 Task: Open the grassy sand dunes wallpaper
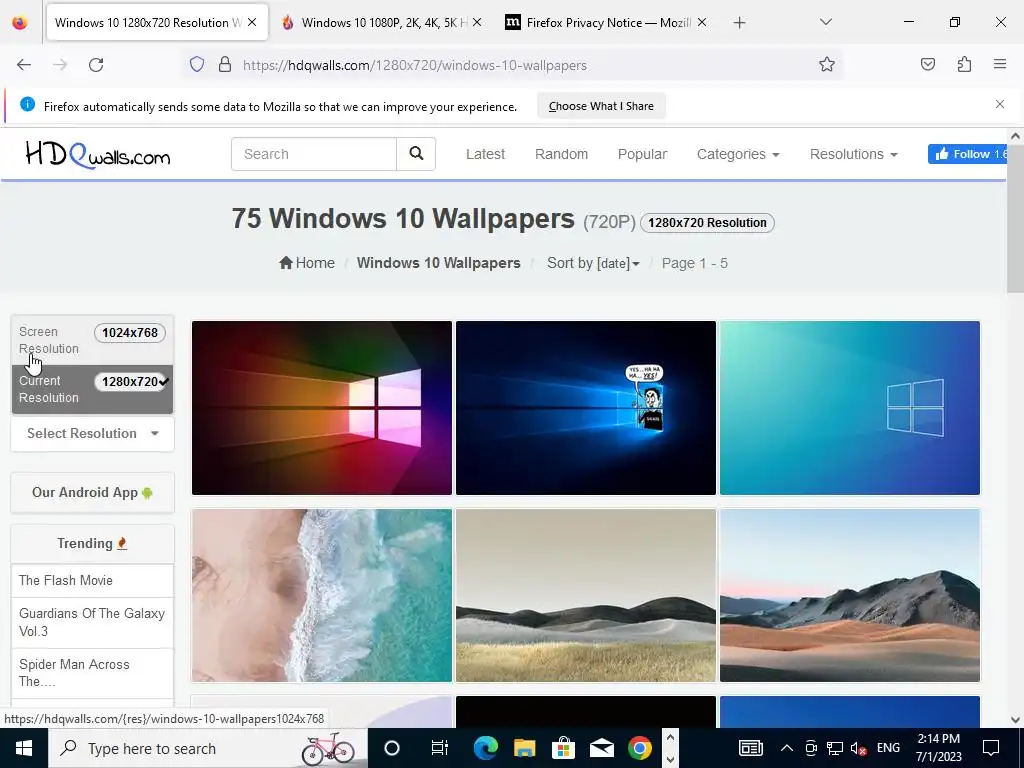(586, 596)
